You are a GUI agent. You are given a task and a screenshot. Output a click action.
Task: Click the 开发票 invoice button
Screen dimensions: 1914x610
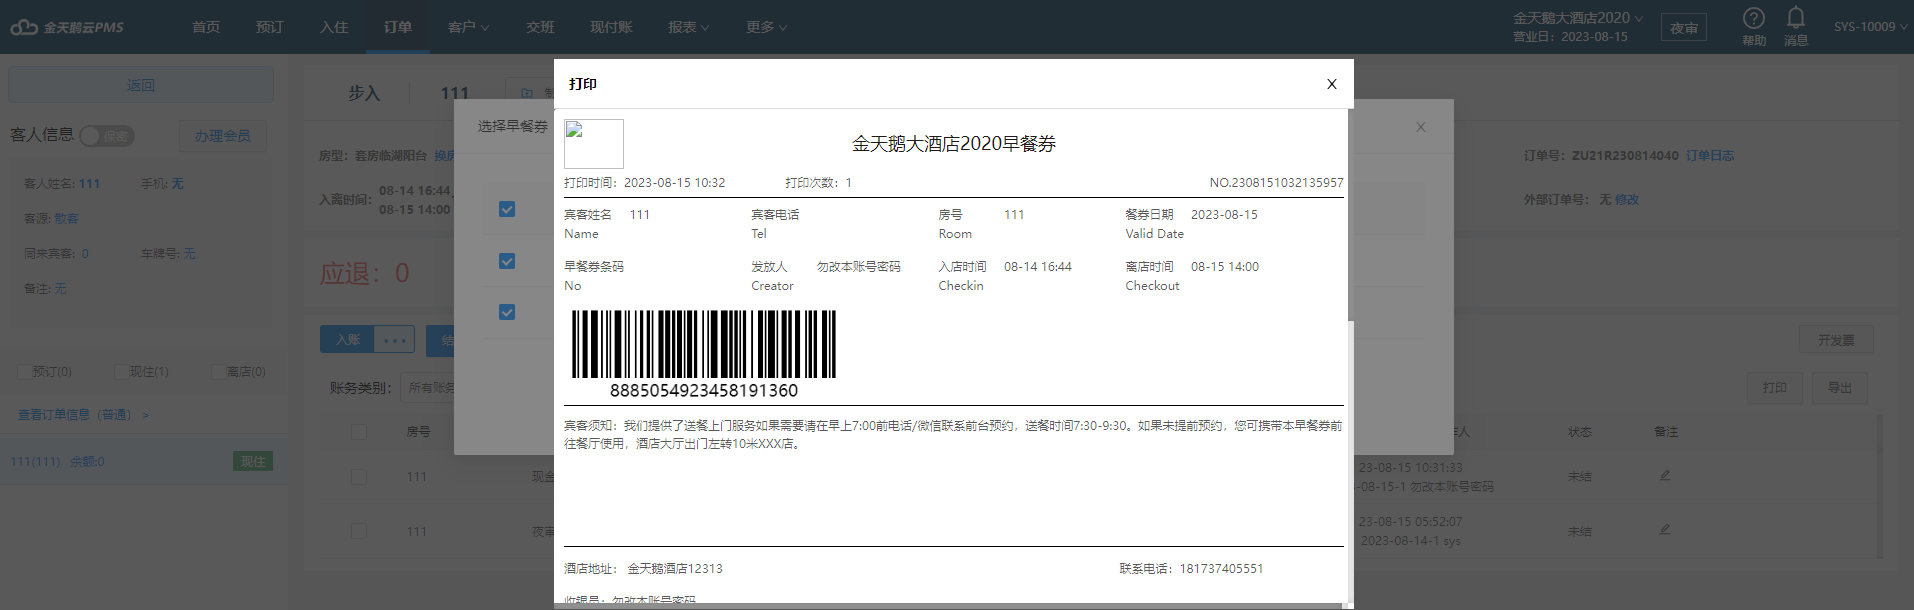1836,340
